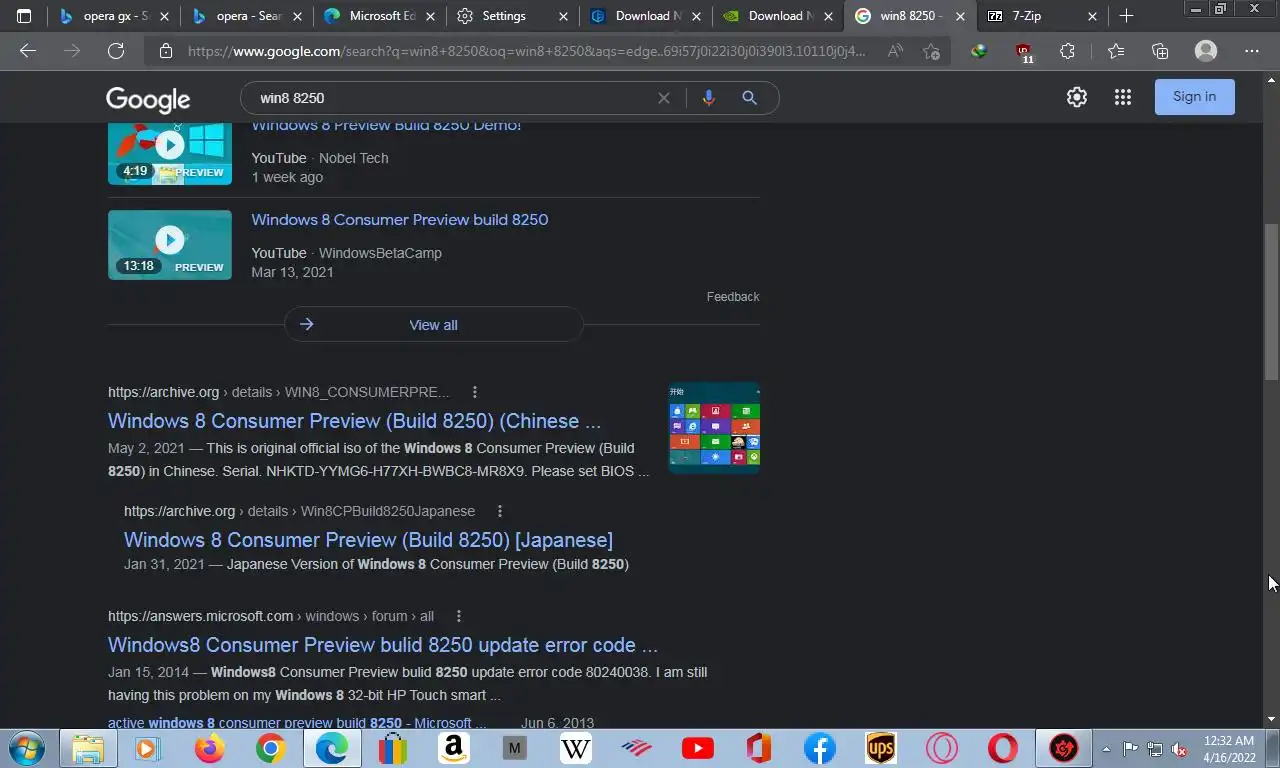Close the win8 8250 tab
Viewport: 1280px width, 768px height.
click(x=960, y=16)
